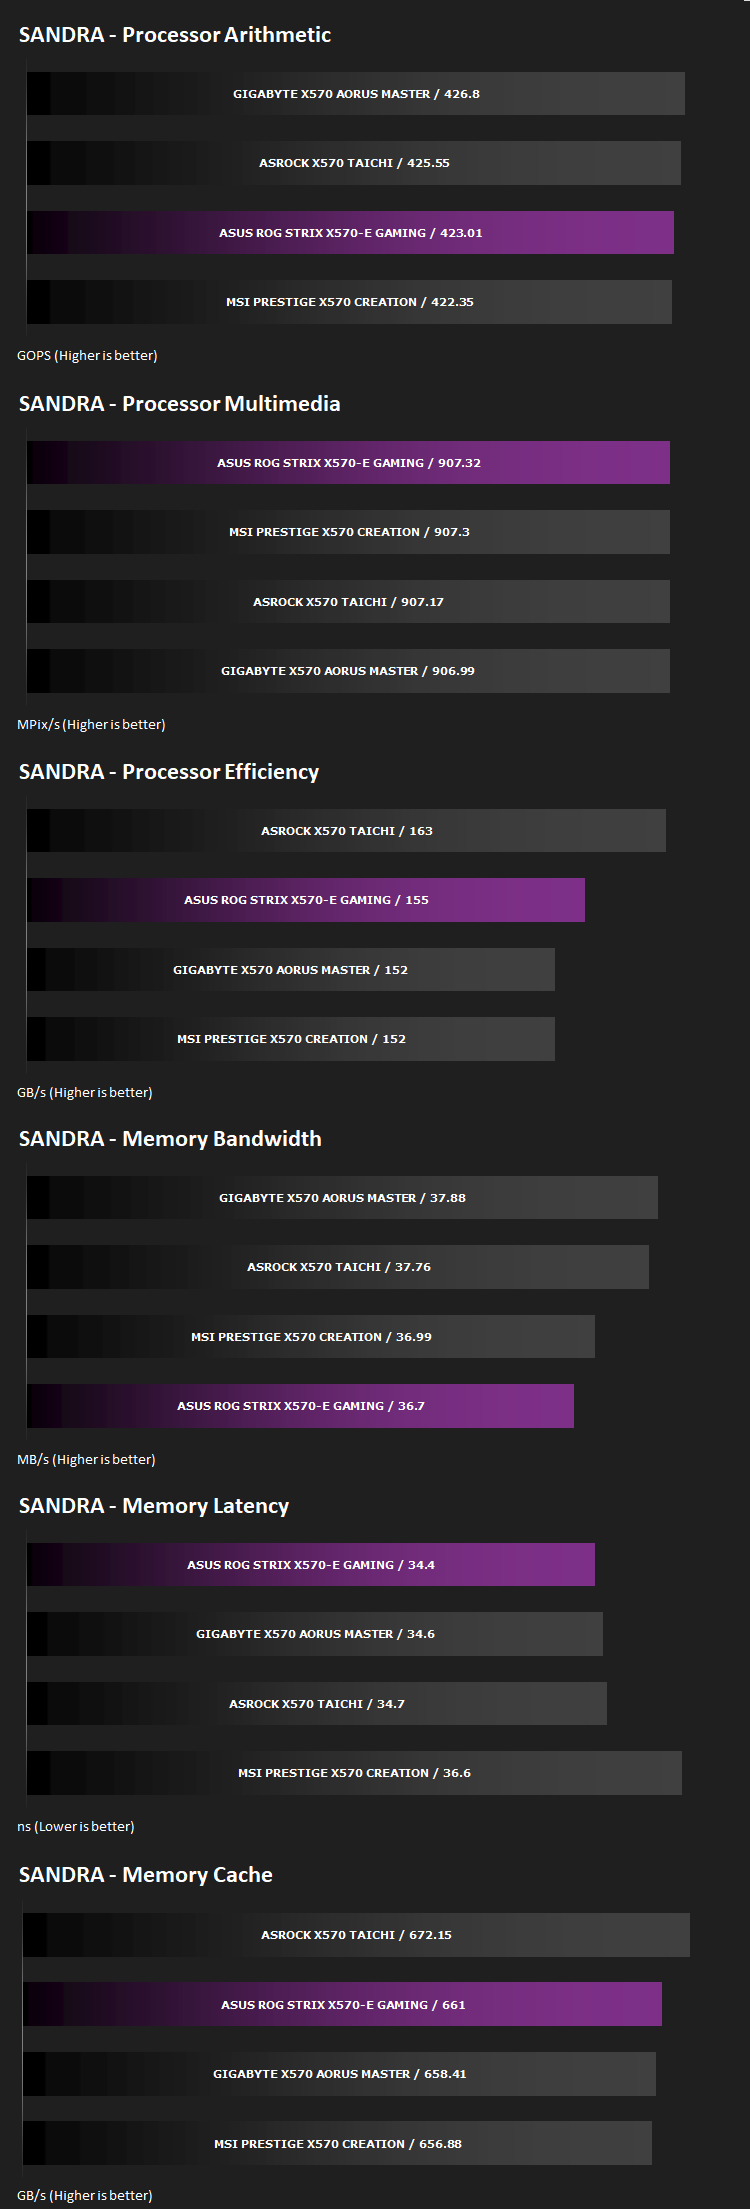
Task: Select the purple ASUS ROG Strix 36.7 bar
Action: [x=300, y=1406]
